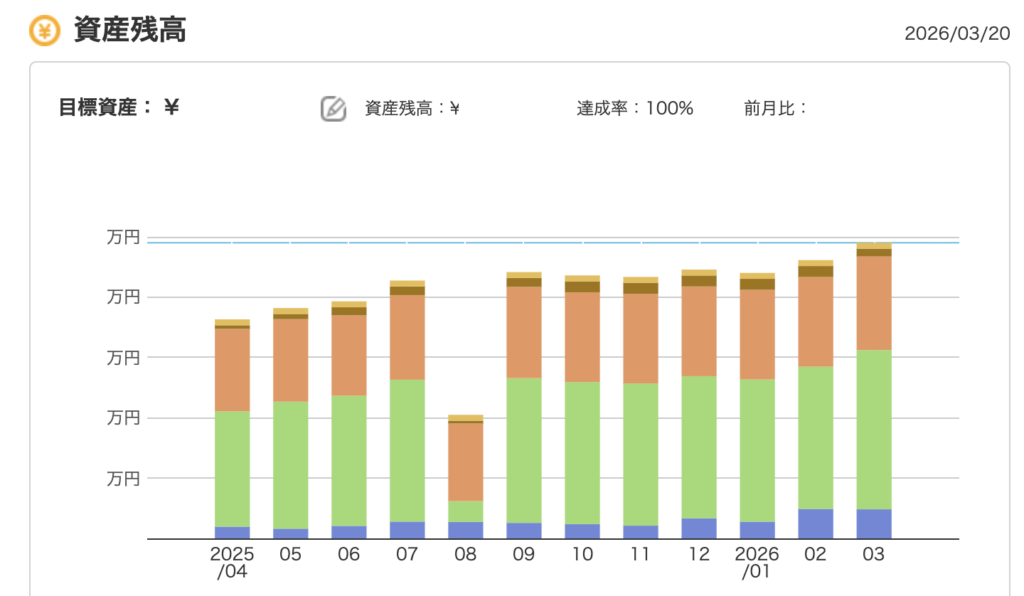1024x596 pixels.
Task: Click the orange segment of the 11 bar
Action: [x=640, y=338]
